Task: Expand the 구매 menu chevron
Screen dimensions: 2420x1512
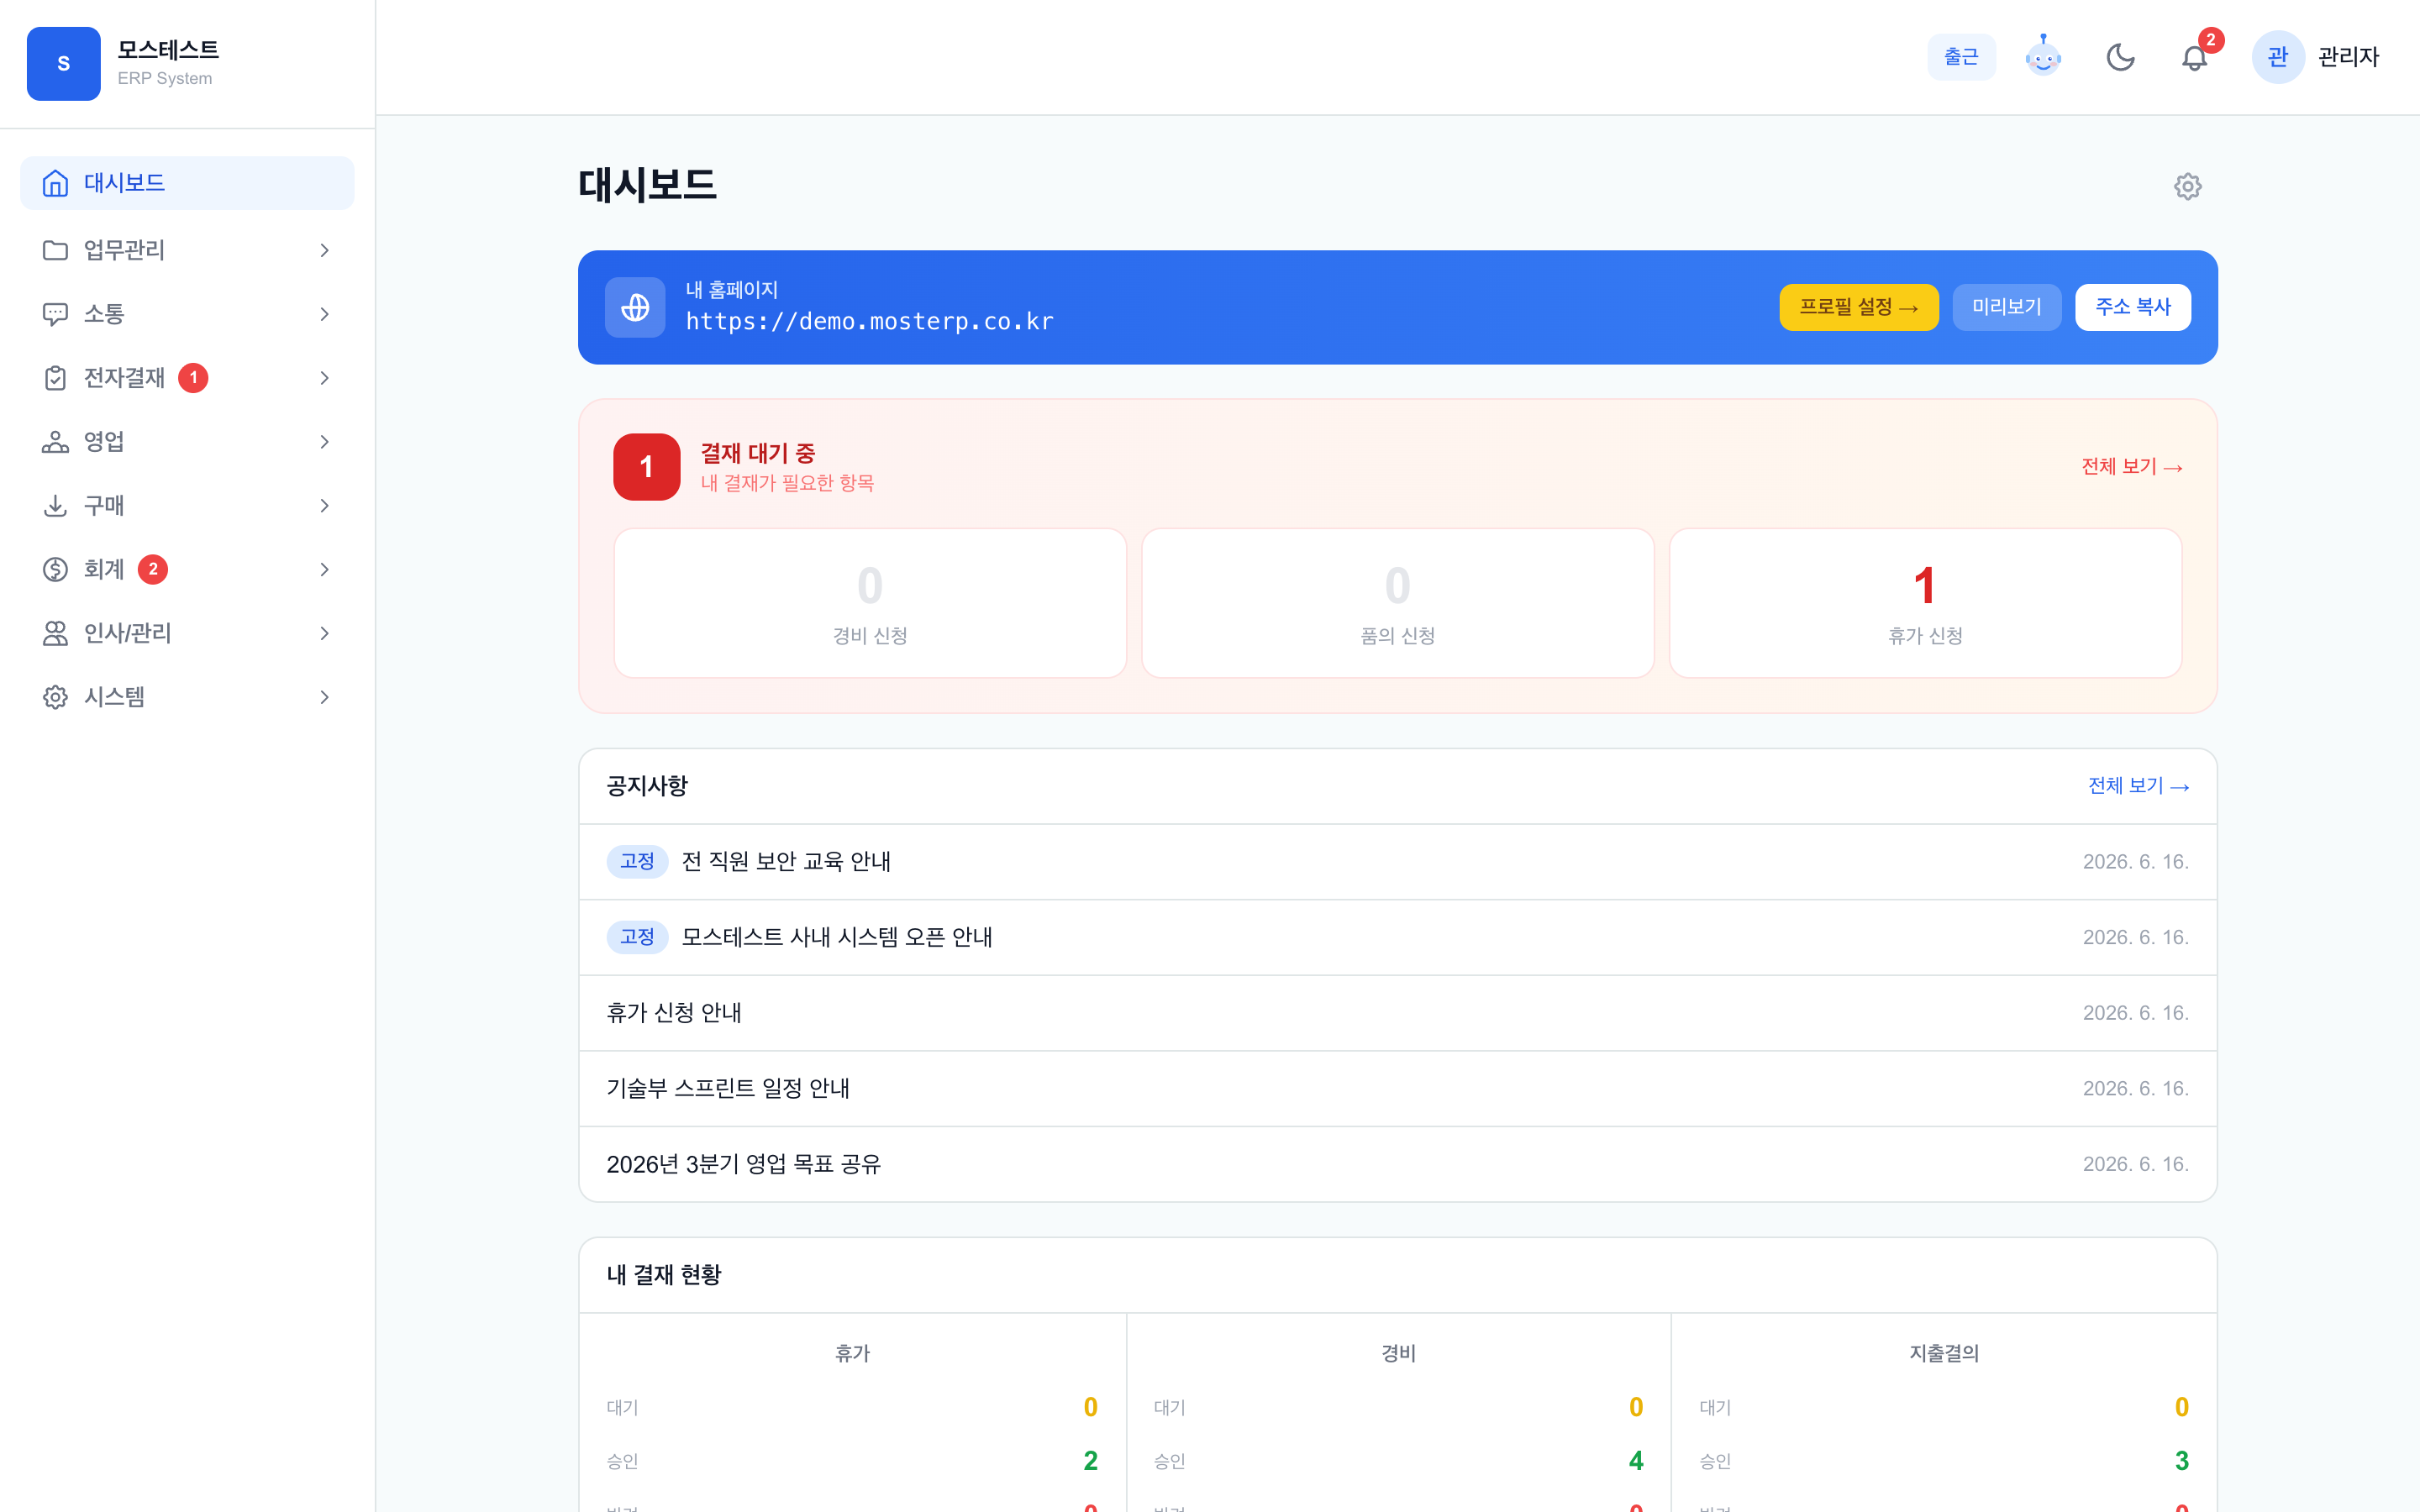Action: (x=324, y=506)
